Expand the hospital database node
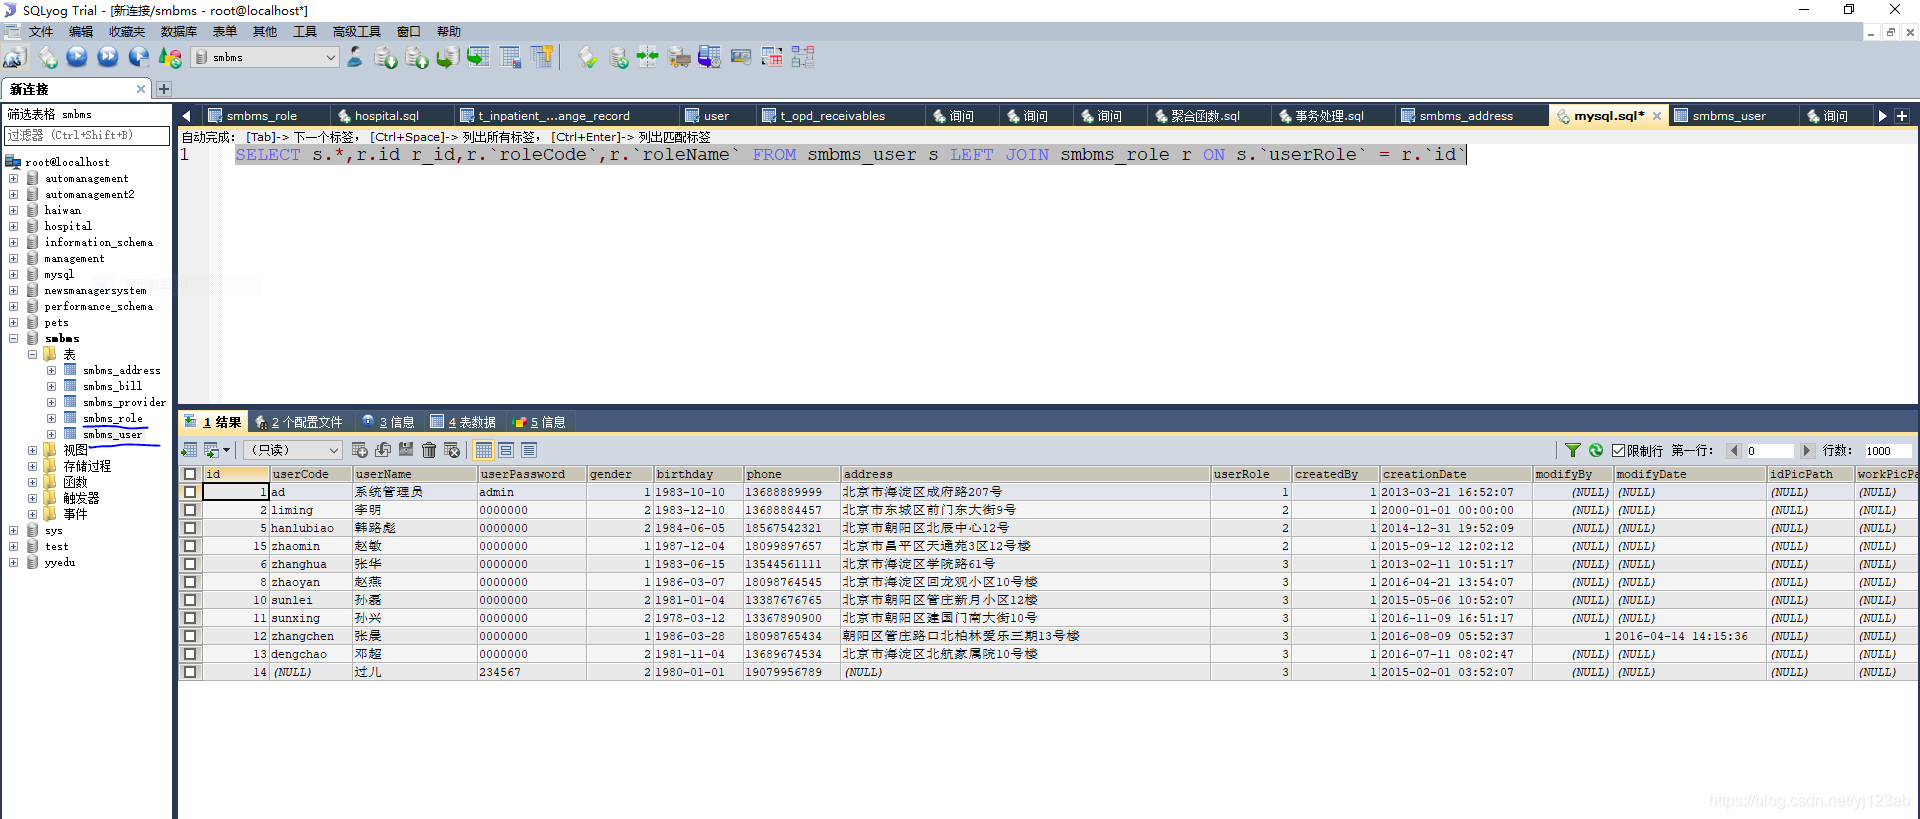Viewport: 1920px width, 819px height. click(x=13, y=226)
